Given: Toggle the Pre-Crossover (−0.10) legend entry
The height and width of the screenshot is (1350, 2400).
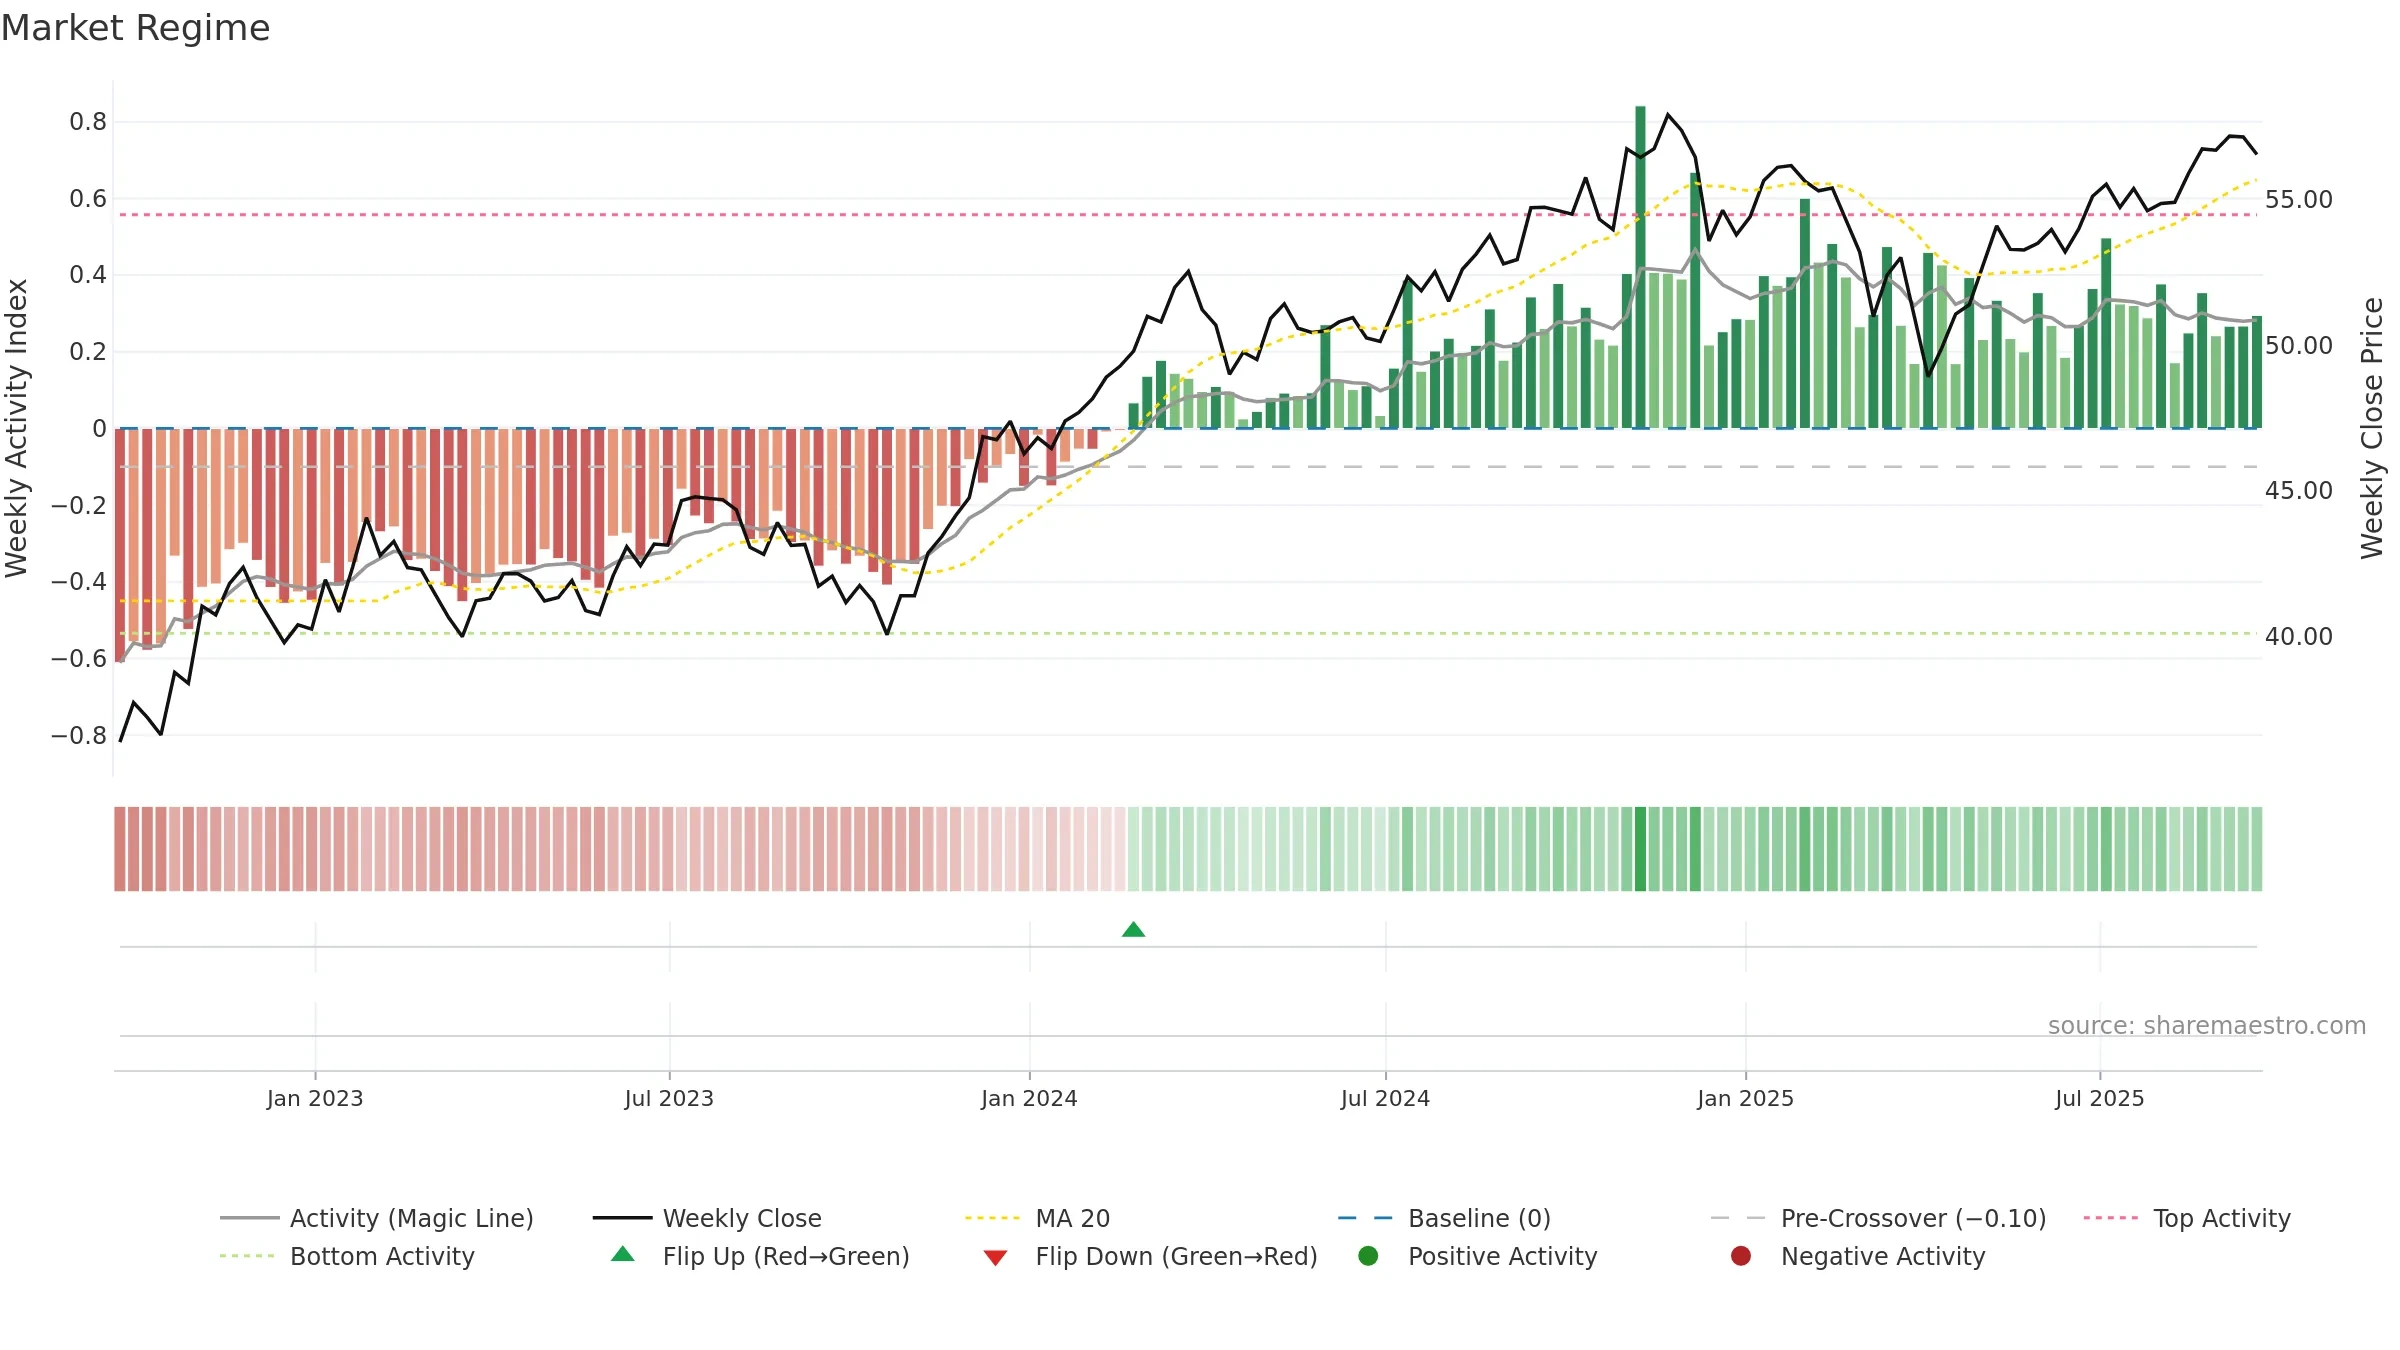Looking at the screenshot, I should pyautogui.click(x=1879, y=1218).
